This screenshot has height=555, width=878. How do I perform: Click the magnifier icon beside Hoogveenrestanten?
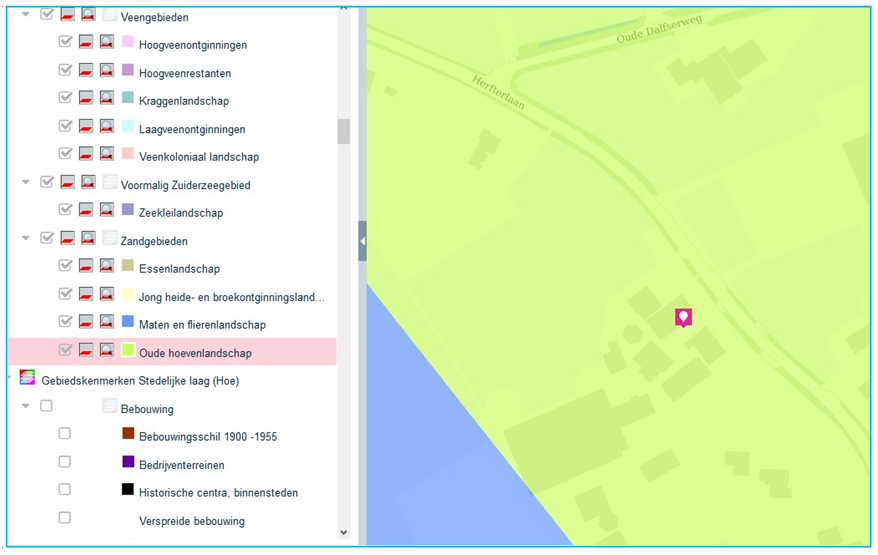pyautogui.click(x=107, y=70)
